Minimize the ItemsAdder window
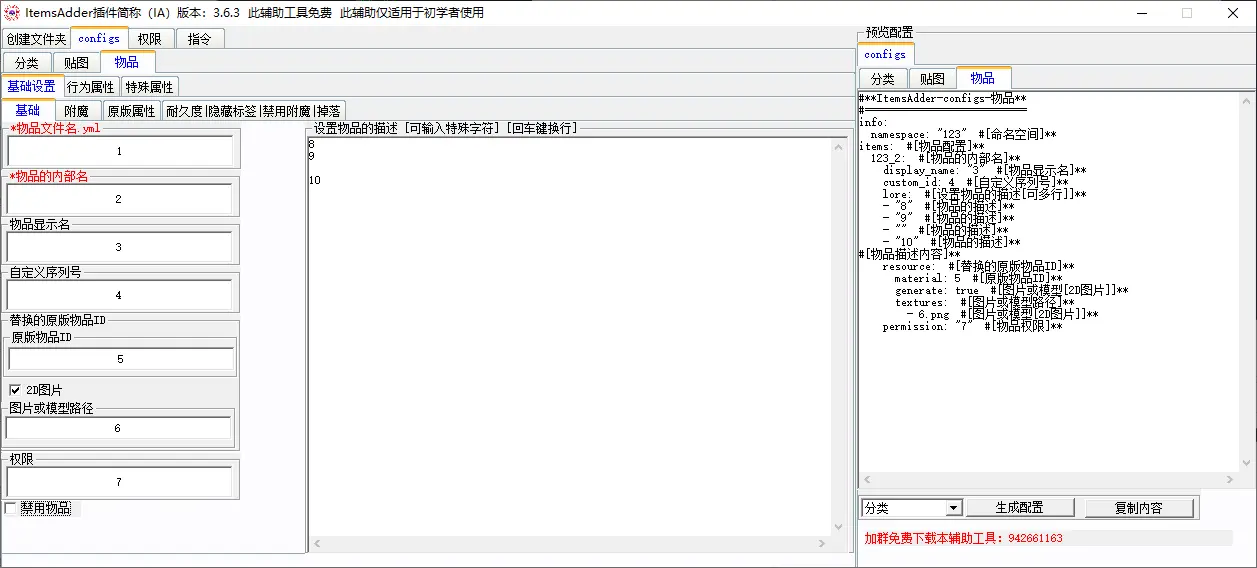 point(1141,13)
